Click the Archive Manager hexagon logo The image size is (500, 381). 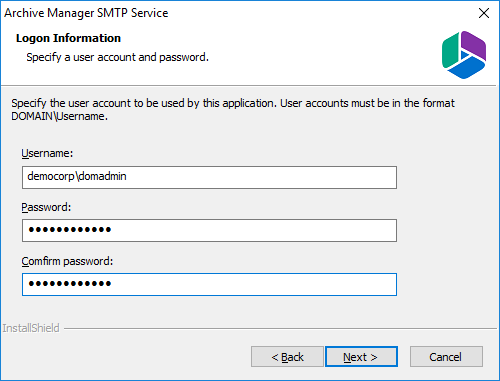click(x=464, y=55)
